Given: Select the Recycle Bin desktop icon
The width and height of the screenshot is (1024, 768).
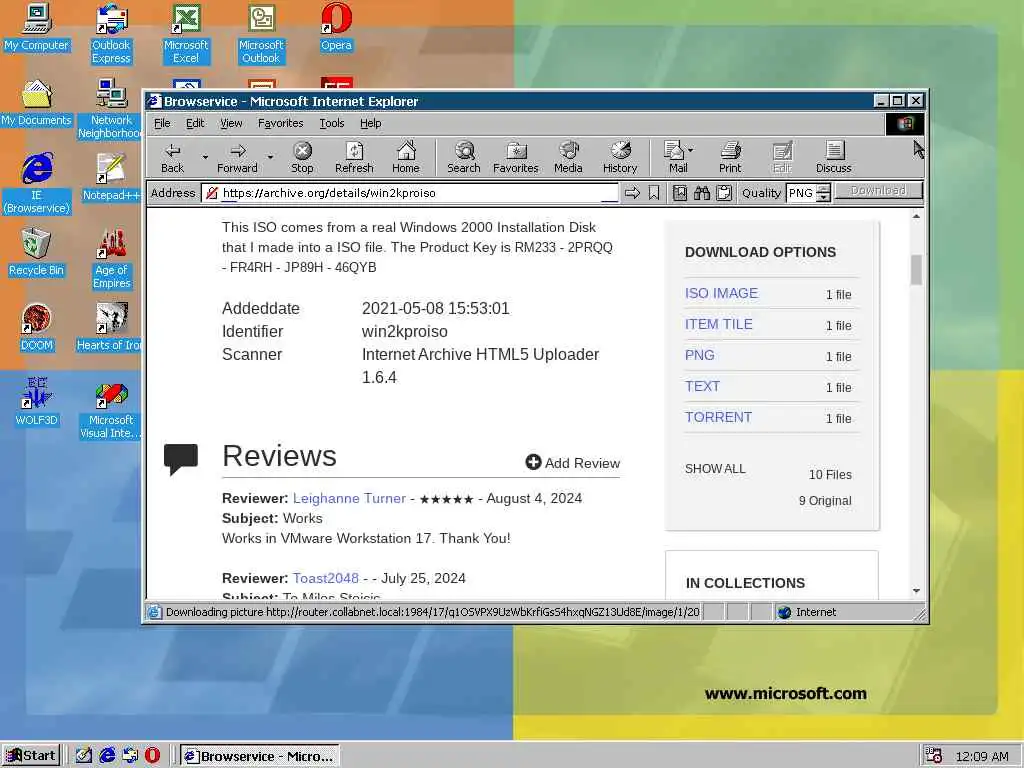Looking at the screenshot, I should (x=37, y=253).
